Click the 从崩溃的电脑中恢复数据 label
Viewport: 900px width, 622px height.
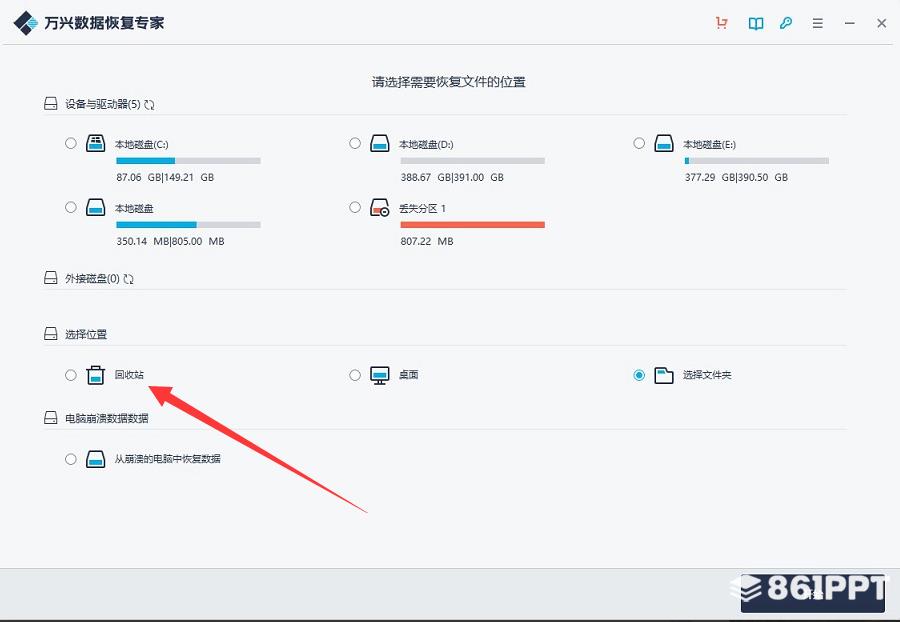click(168, 459)
